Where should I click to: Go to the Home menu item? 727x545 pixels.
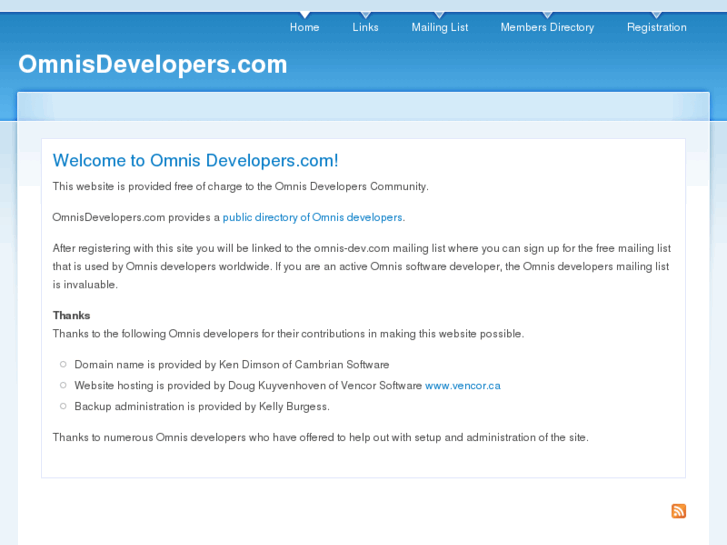point(305,27)
